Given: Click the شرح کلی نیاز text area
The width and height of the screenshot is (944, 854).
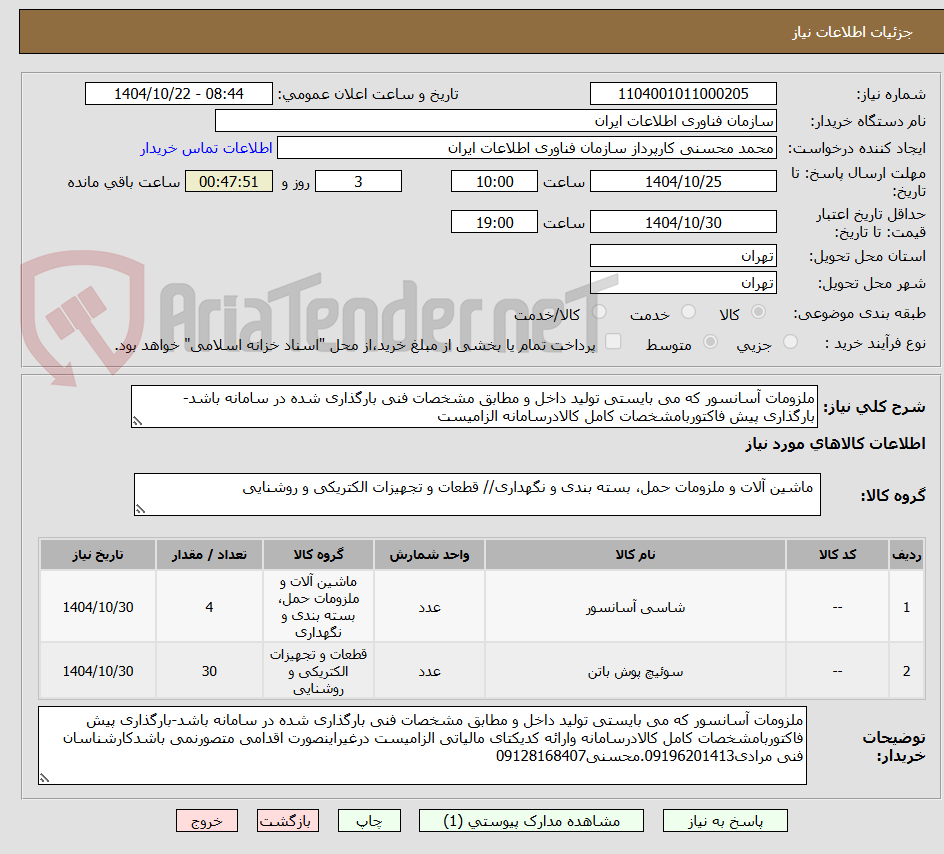Looking at the screenshot, I should click(x=474, y=407).
